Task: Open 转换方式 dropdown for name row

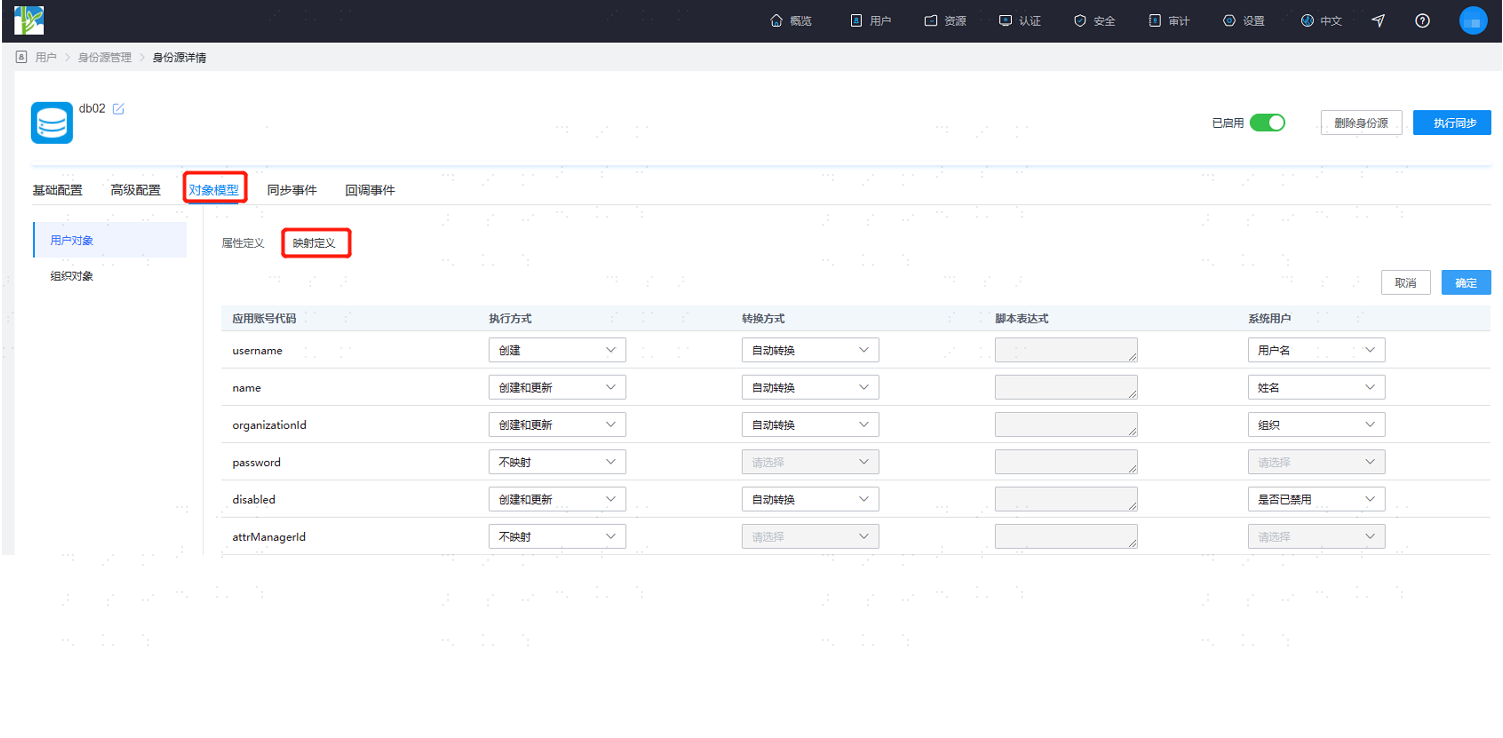Action: [x=810, y=387]
